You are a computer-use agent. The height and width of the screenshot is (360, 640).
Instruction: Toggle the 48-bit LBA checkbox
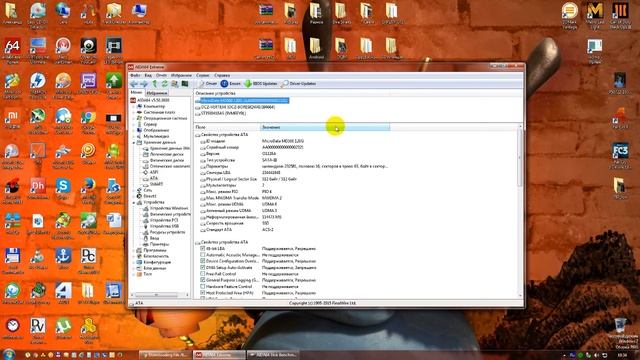(202, 248)
